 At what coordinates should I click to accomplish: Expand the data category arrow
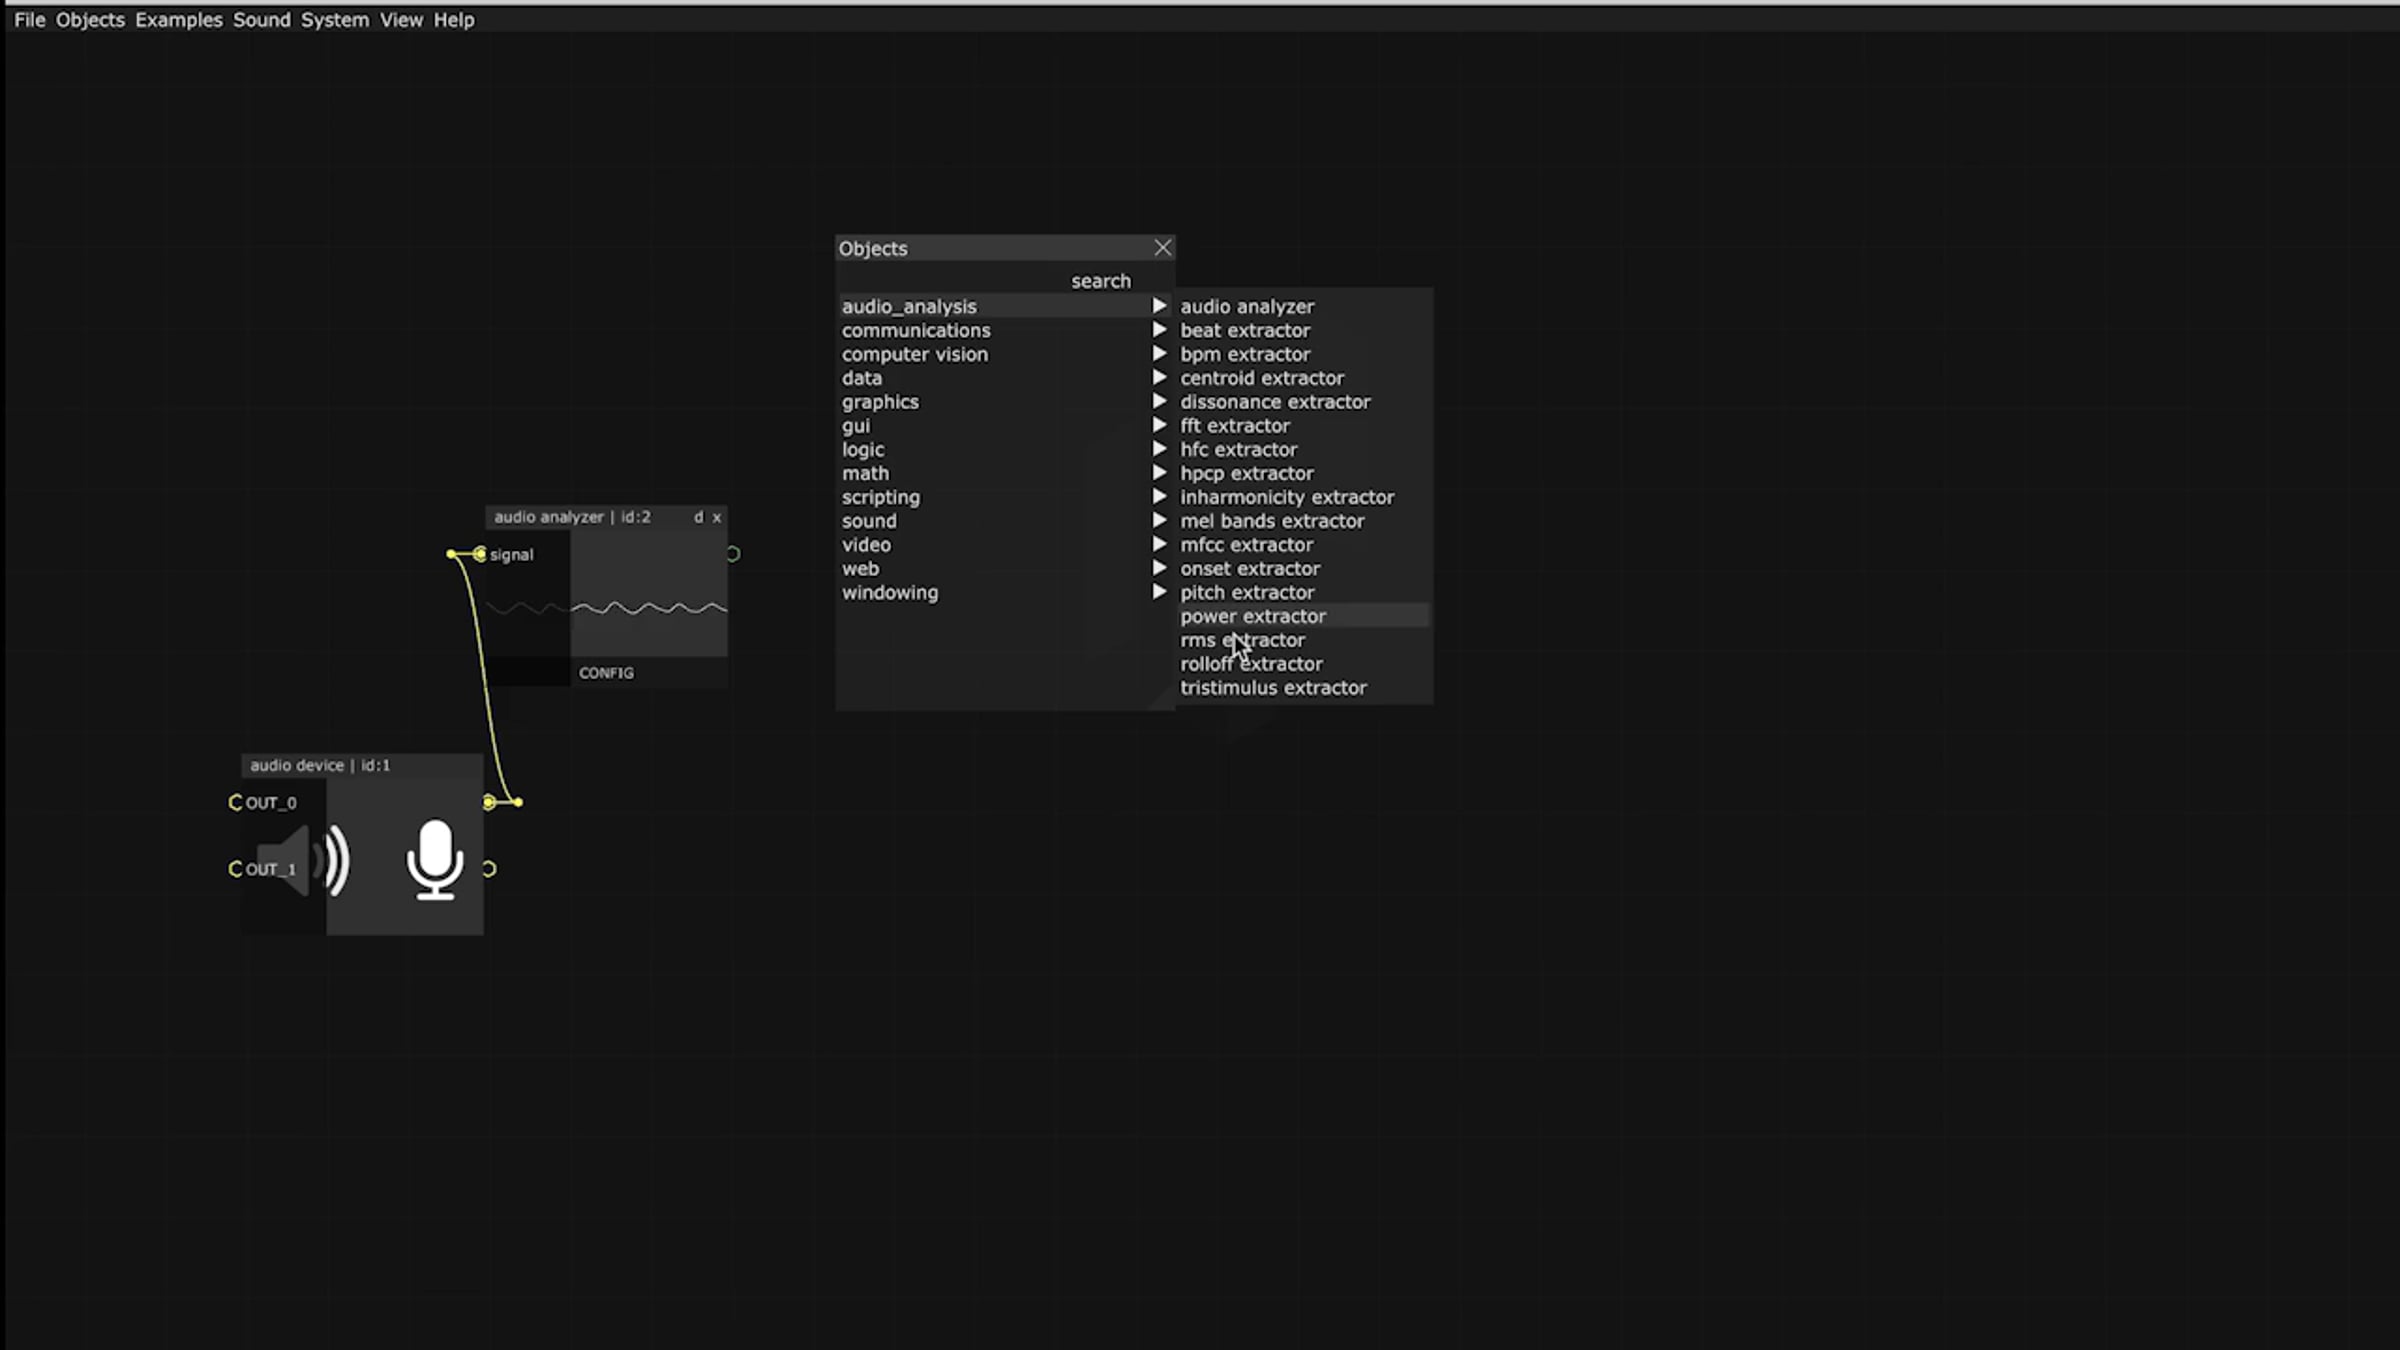(x=1159, y=378)
